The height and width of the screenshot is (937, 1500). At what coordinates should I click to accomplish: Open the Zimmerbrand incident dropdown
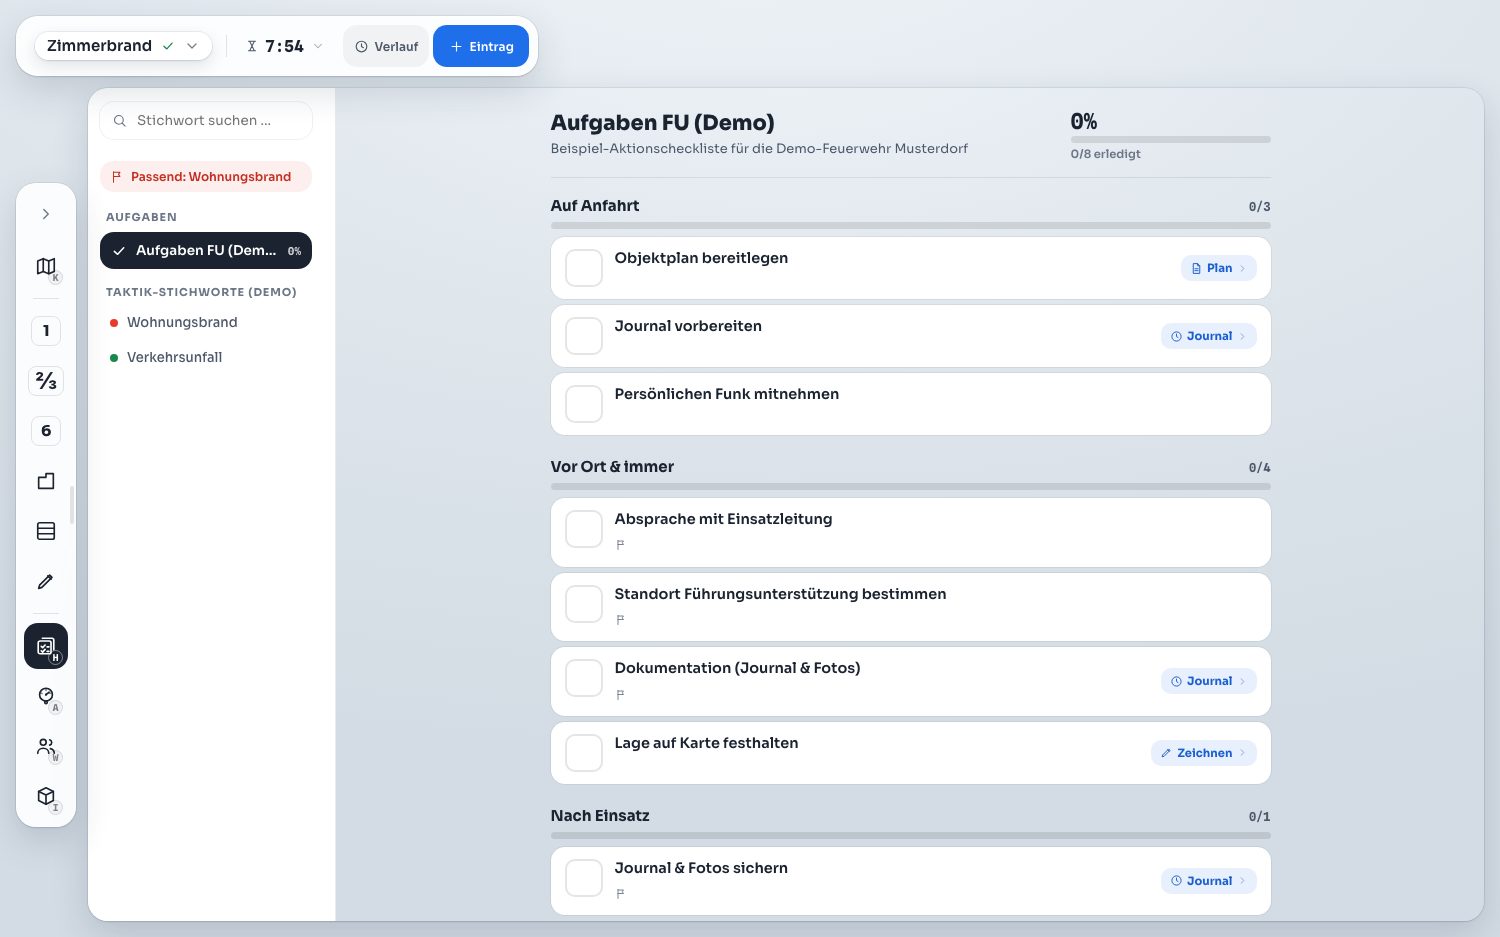(123, 46)
